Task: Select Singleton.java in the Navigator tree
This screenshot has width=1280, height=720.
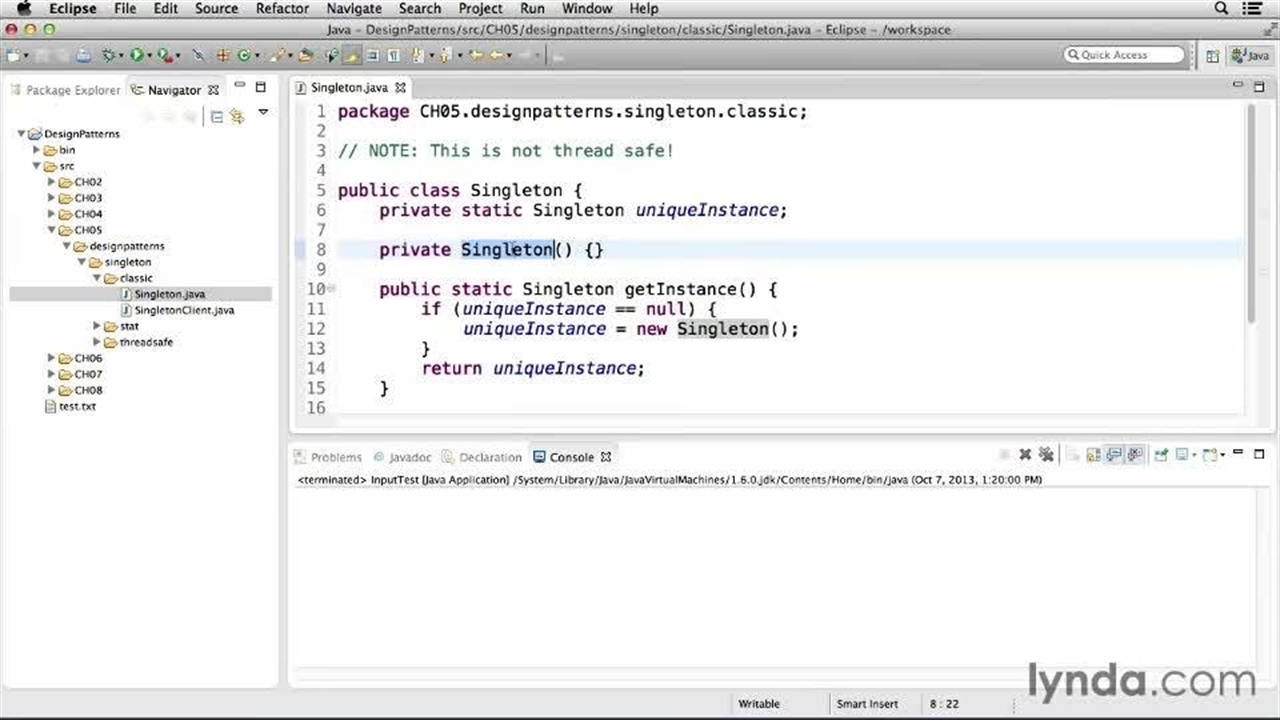Action: (169, 294)
